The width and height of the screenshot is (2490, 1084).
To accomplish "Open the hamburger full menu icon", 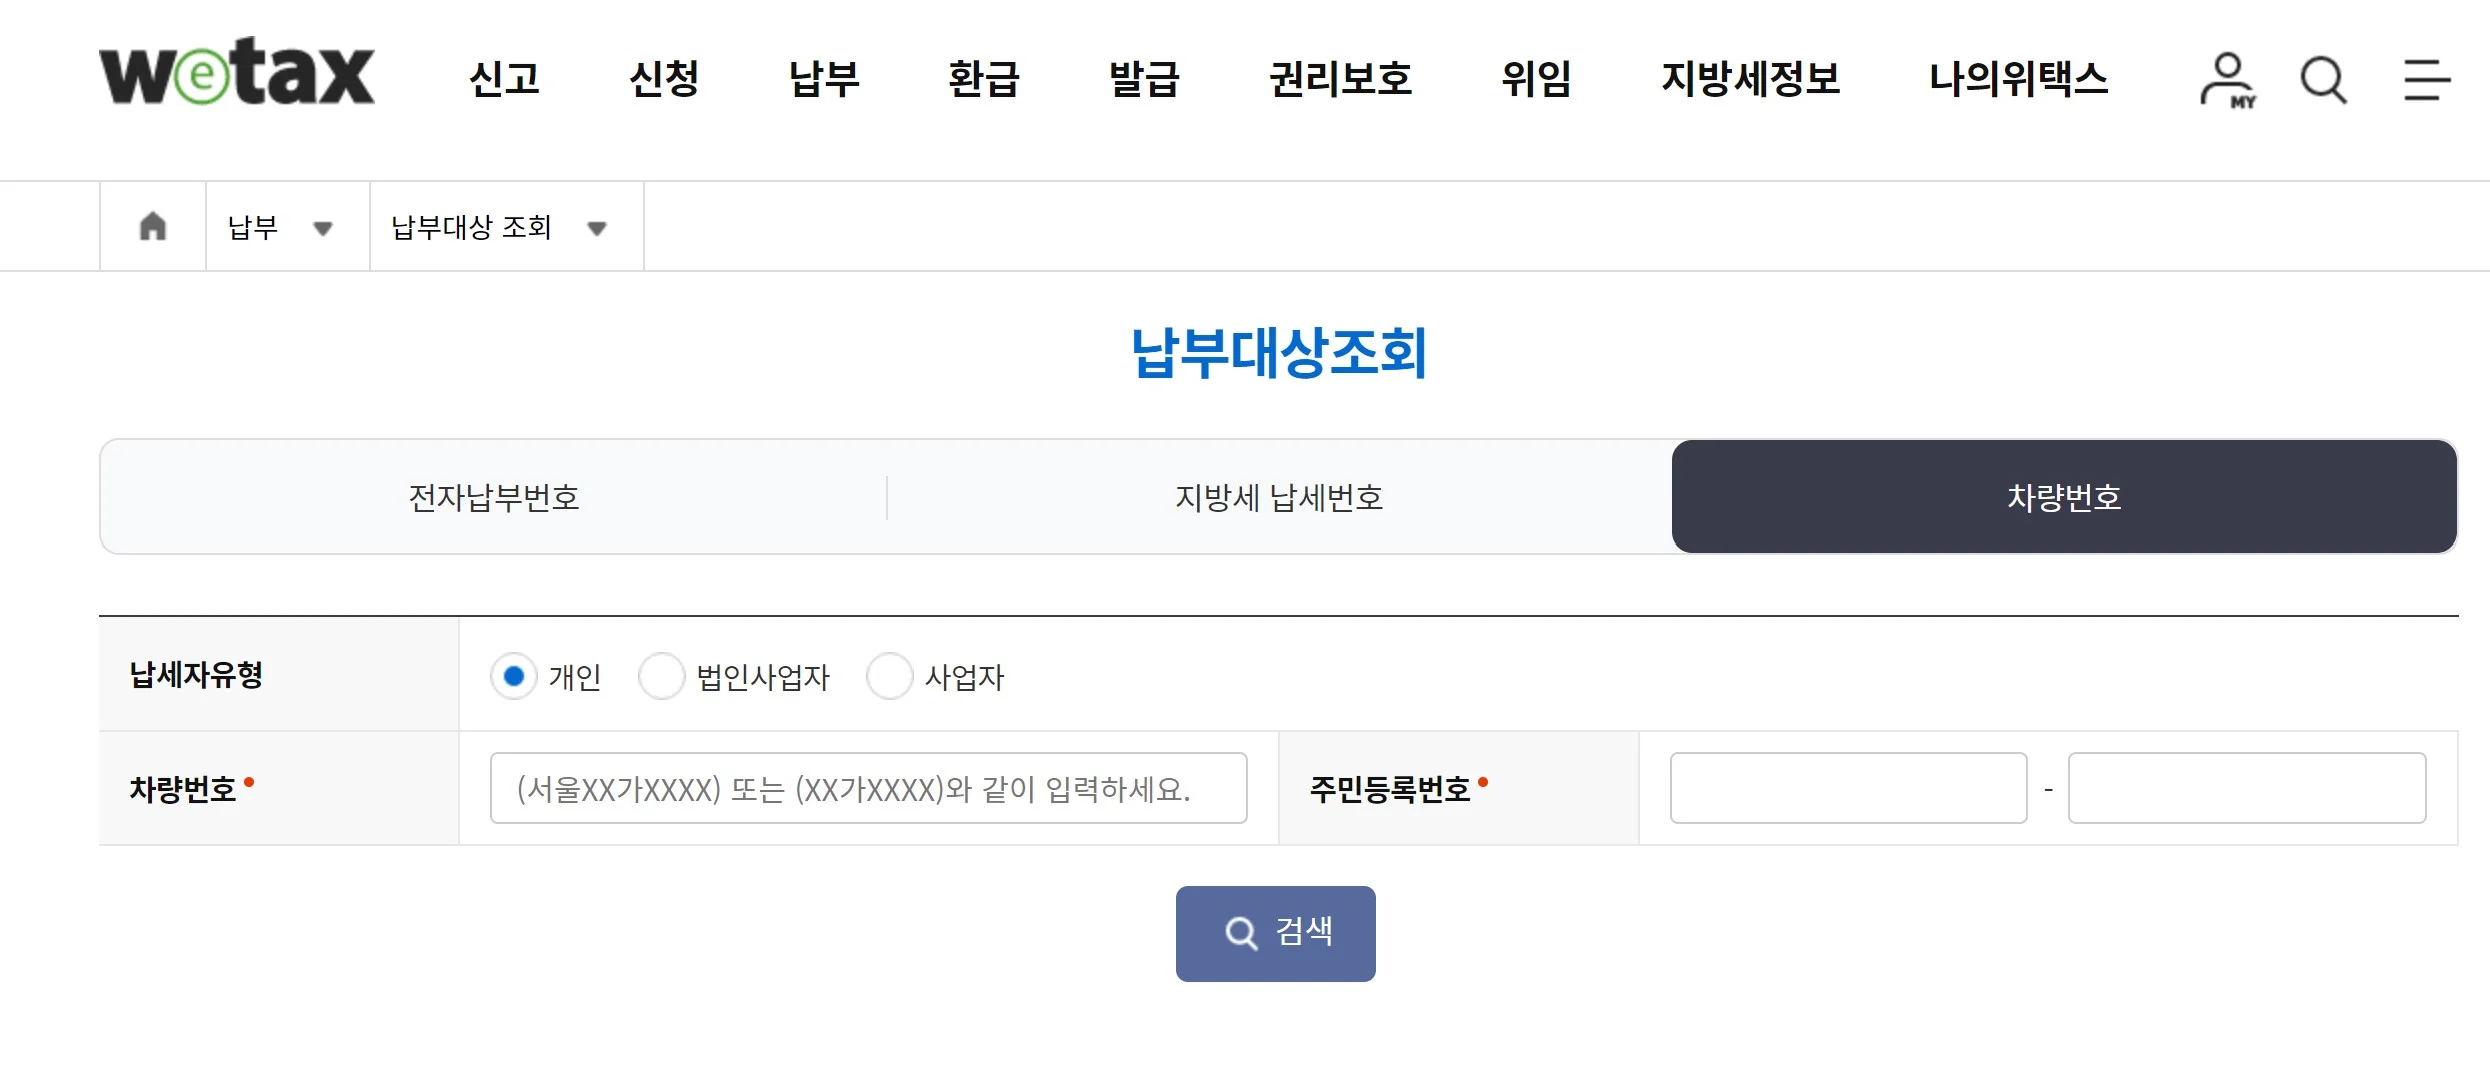I will (2427, 80).
